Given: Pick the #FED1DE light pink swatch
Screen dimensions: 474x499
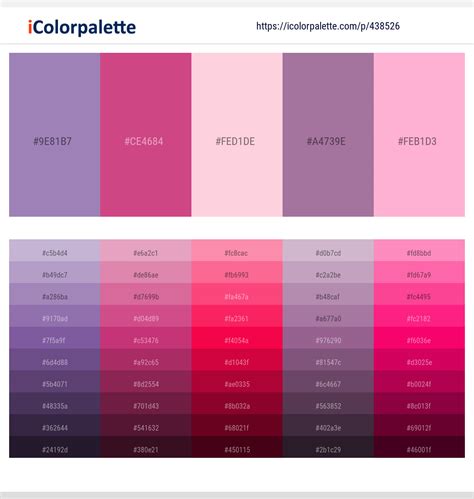Looking at the screenshot, I should tap(237, 135).
